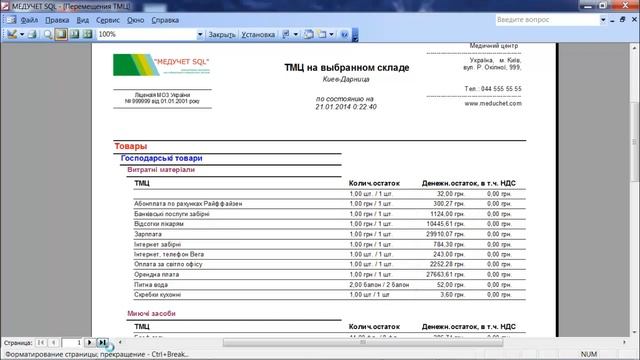Click vertical scrollbar down arrow
The width and height of the screenshot is (640, 360).
(635, 332)
